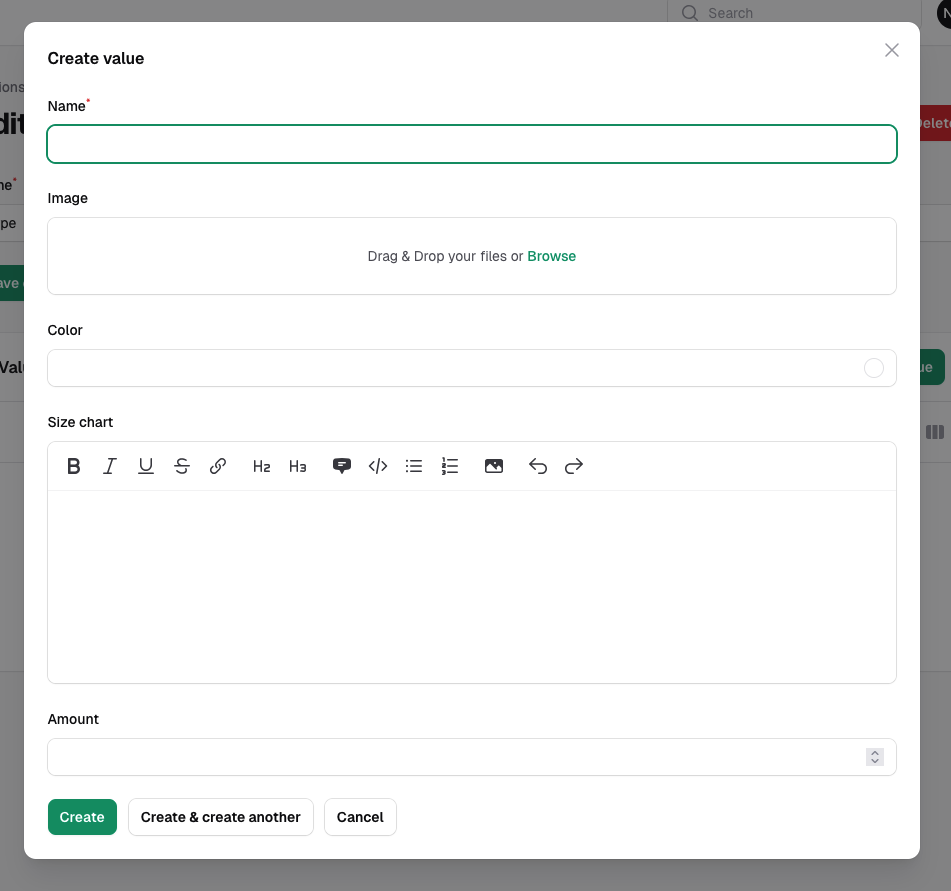Screen dimensions: 951x891
Task: Apply underline formatting in editor toolbar
Action: pos(146,466)
